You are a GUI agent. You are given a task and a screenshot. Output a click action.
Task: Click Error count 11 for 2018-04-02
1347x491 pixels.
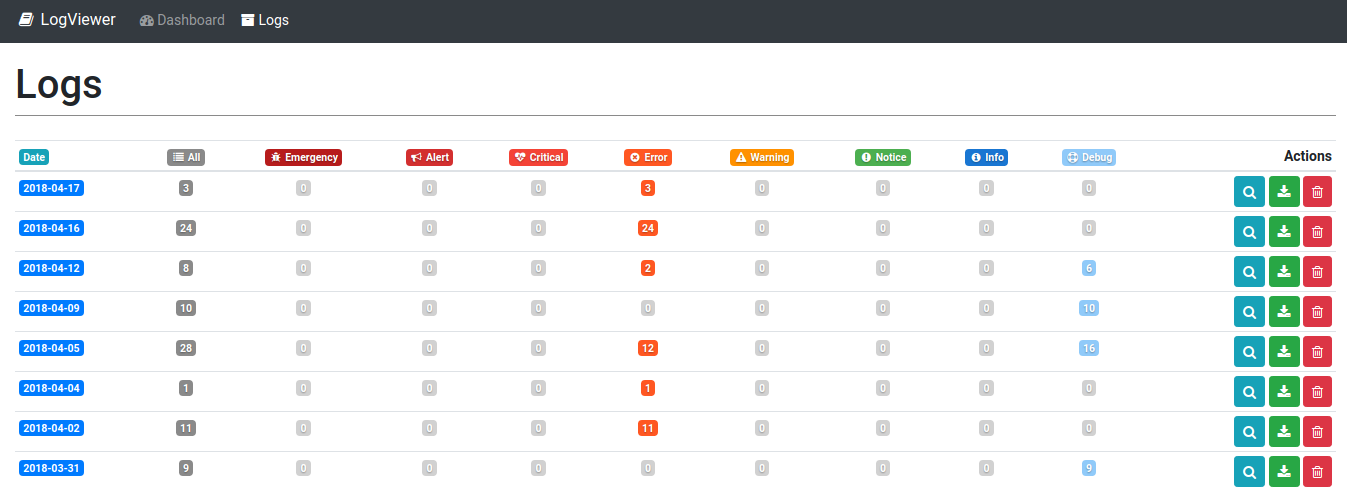pos(648,428)
